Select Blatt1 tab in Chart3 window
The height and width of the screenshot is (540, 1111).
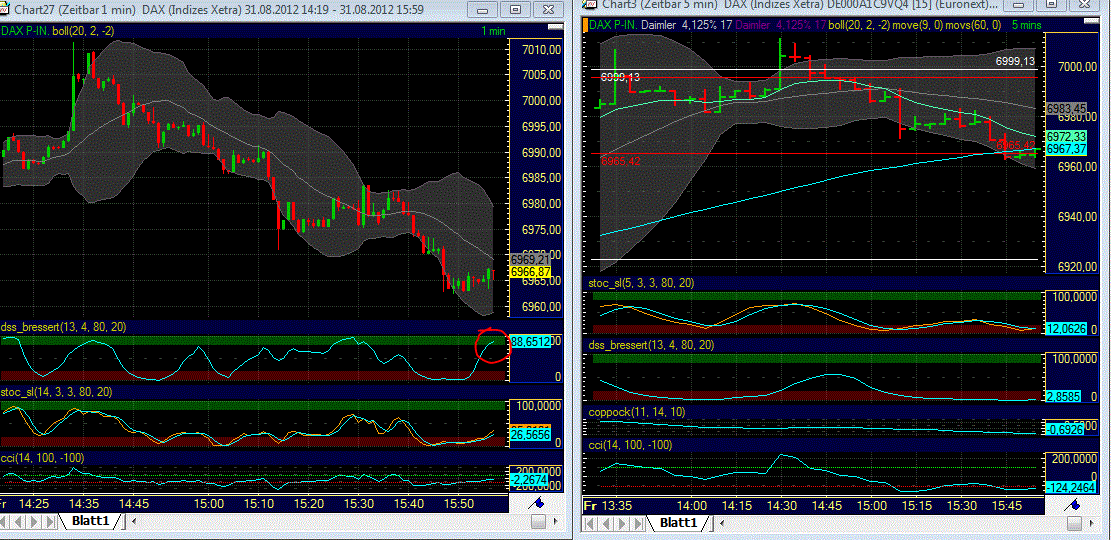(x=679, y=523)
